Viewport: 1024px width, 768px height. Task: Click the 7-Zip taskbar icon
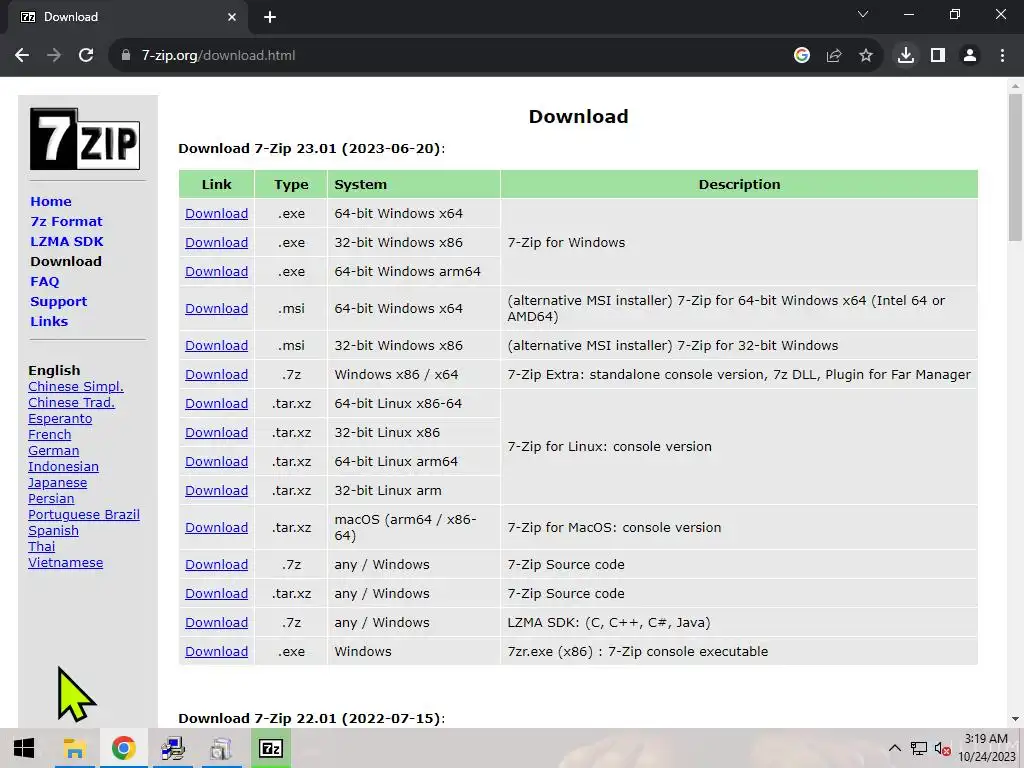[271, 748]
